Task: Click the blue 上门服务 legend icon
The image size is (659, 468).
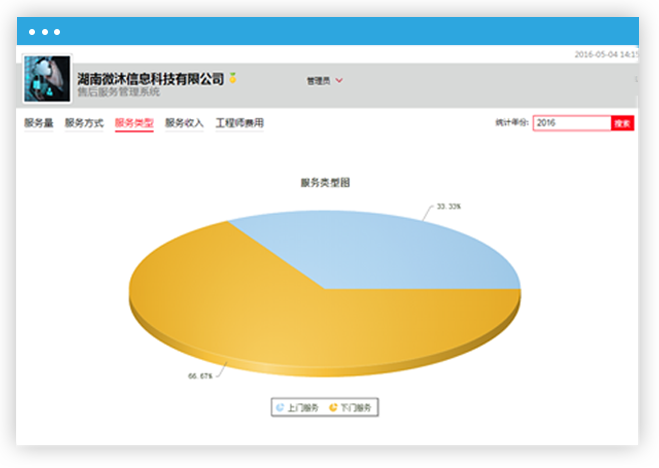Action: pyautogui.click(x=280, y=408)
